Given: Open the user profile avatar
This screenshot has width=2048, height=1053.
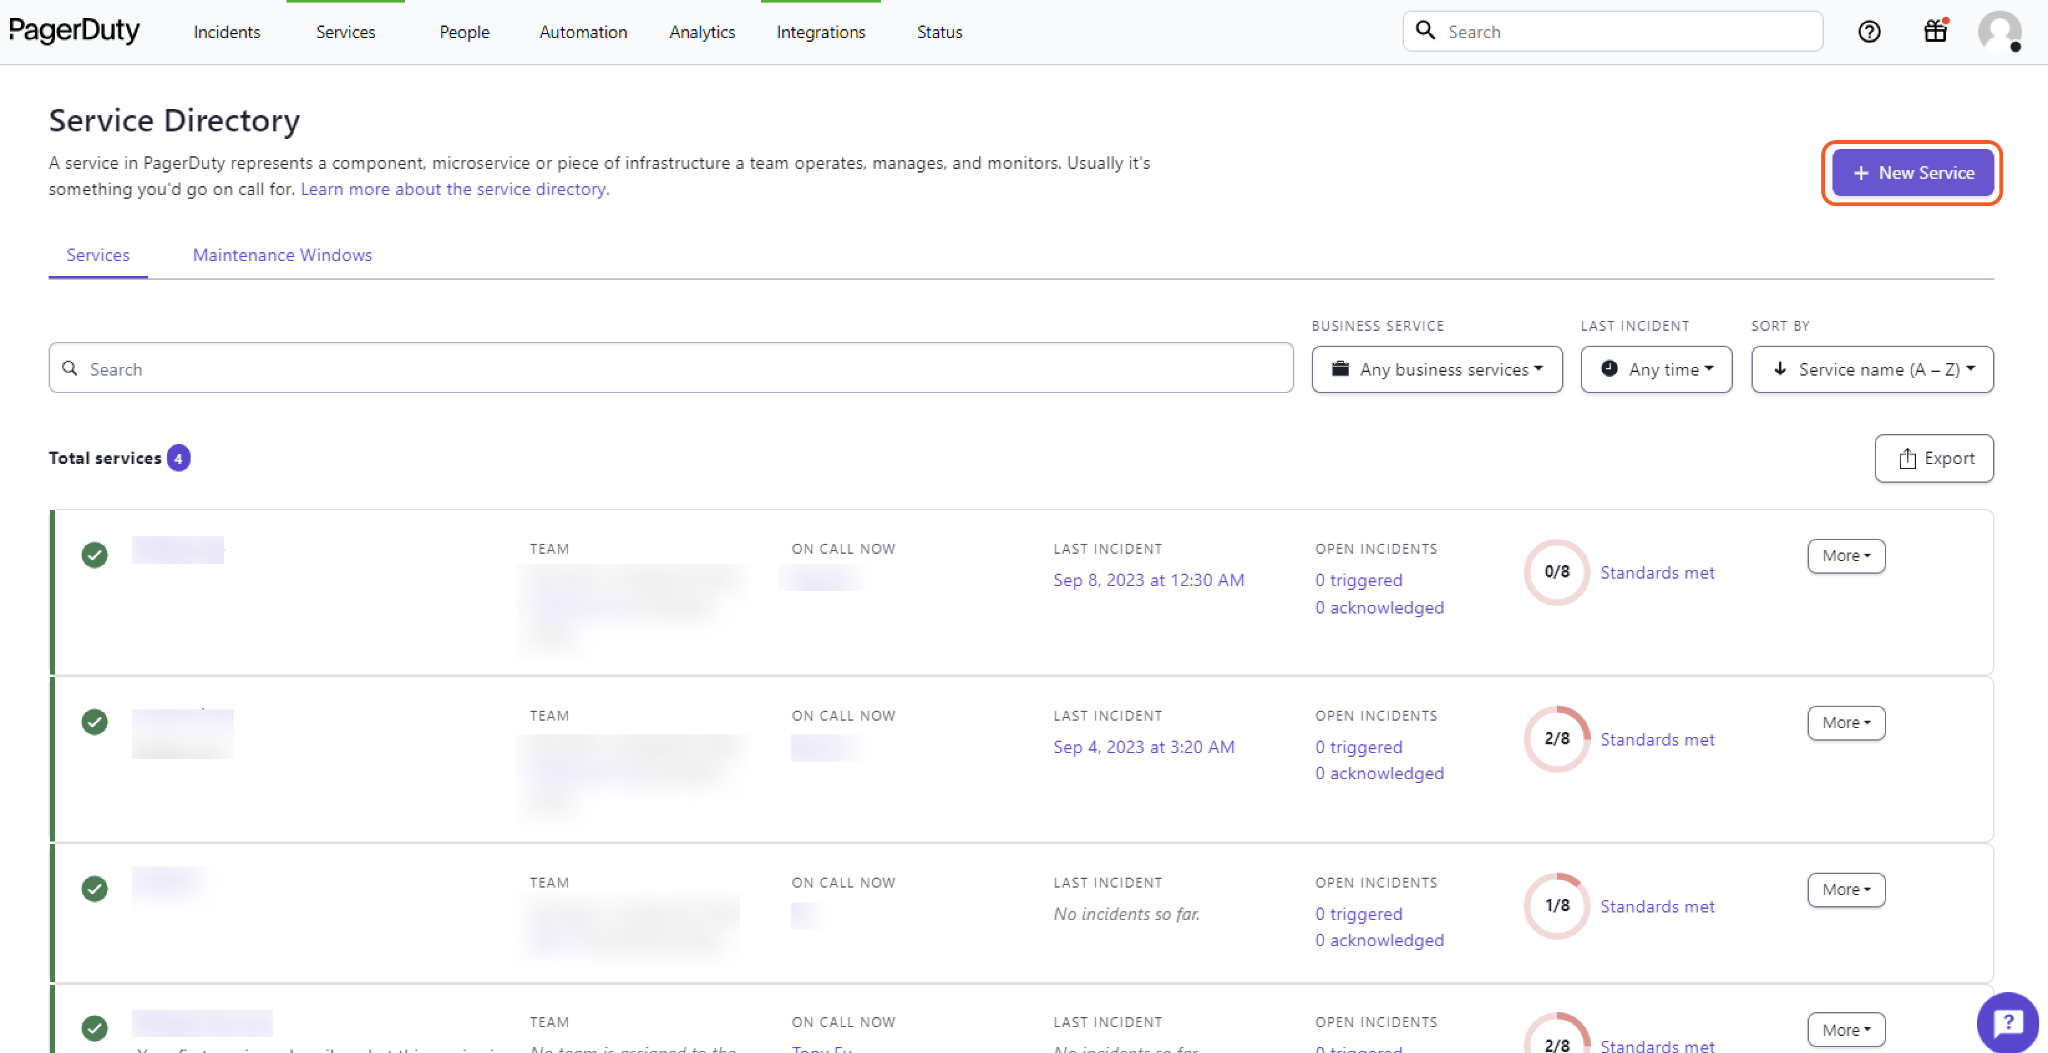Looking at the screenshot, I should (x=1999, y=32).
